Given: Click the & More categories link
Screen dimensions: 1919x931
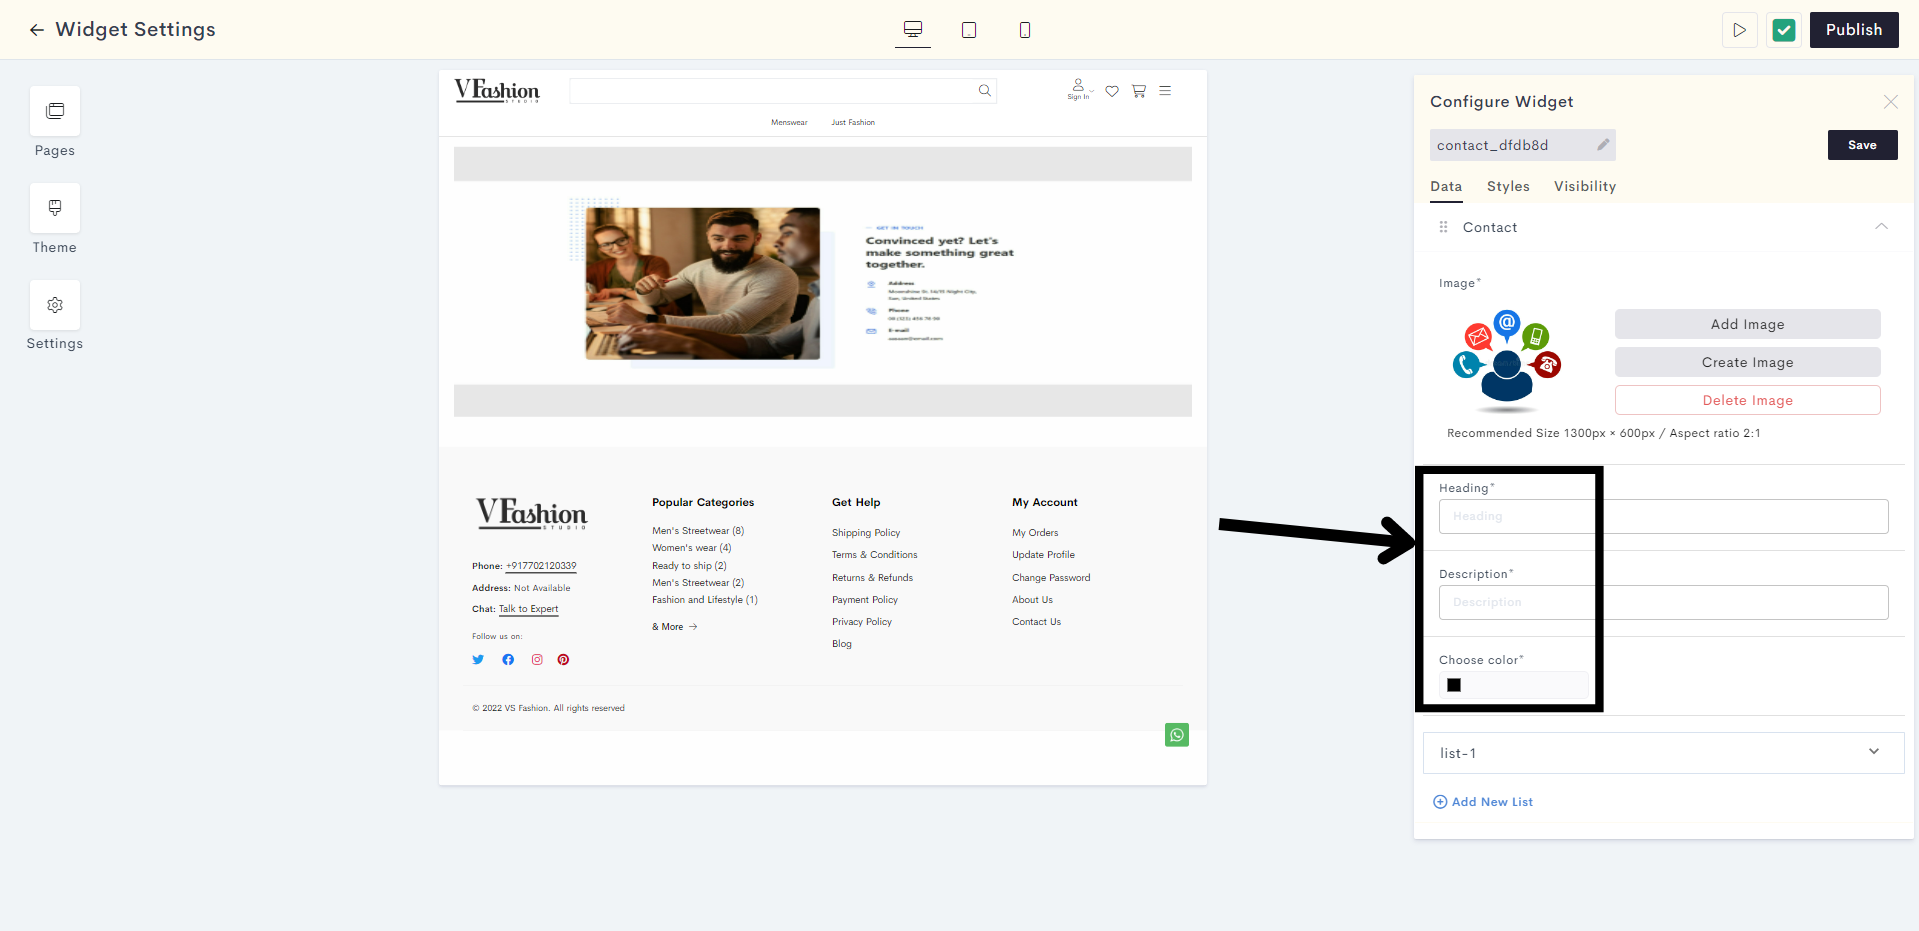Looking at the screenshot, I should 675,627.
